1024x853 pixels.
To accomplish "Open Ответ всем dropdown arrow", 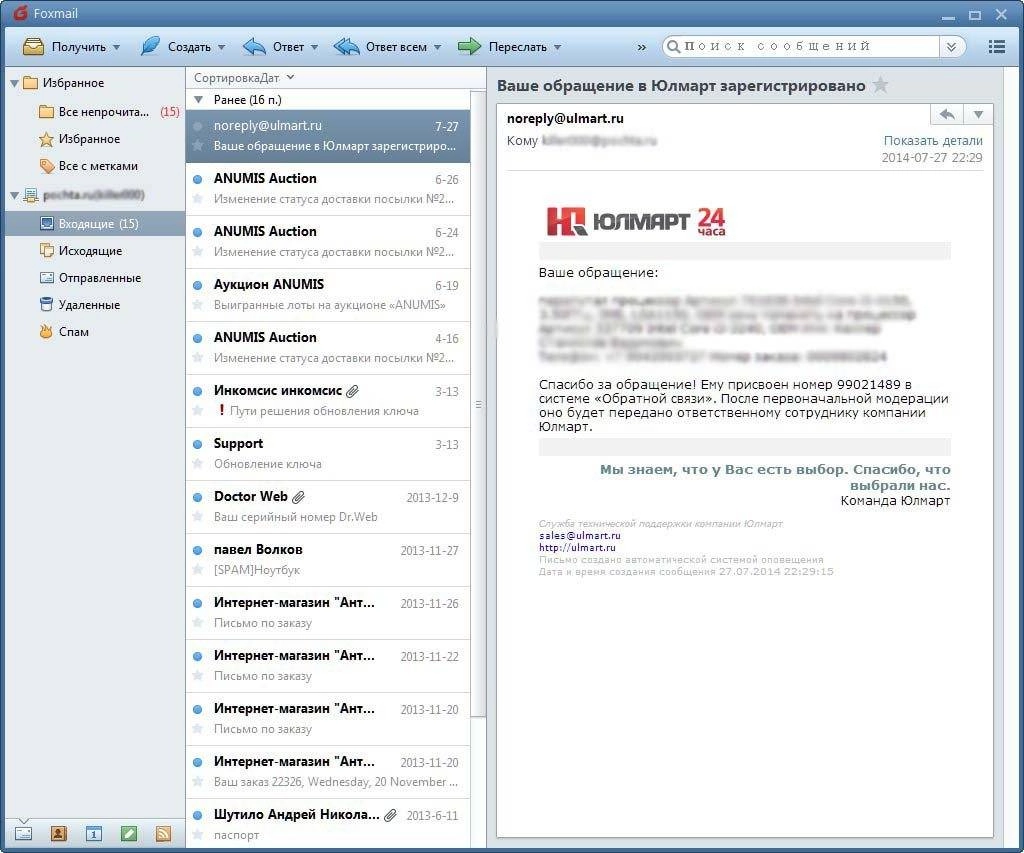I will coord(438,47).
